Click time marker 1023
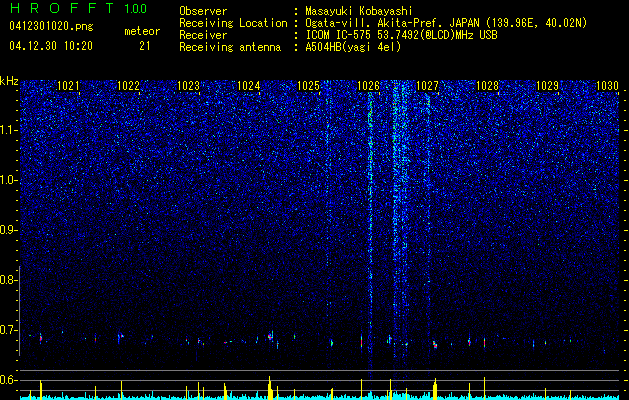Image resolution: width=629 pixels, height=400 pixels. pos(189,86)
